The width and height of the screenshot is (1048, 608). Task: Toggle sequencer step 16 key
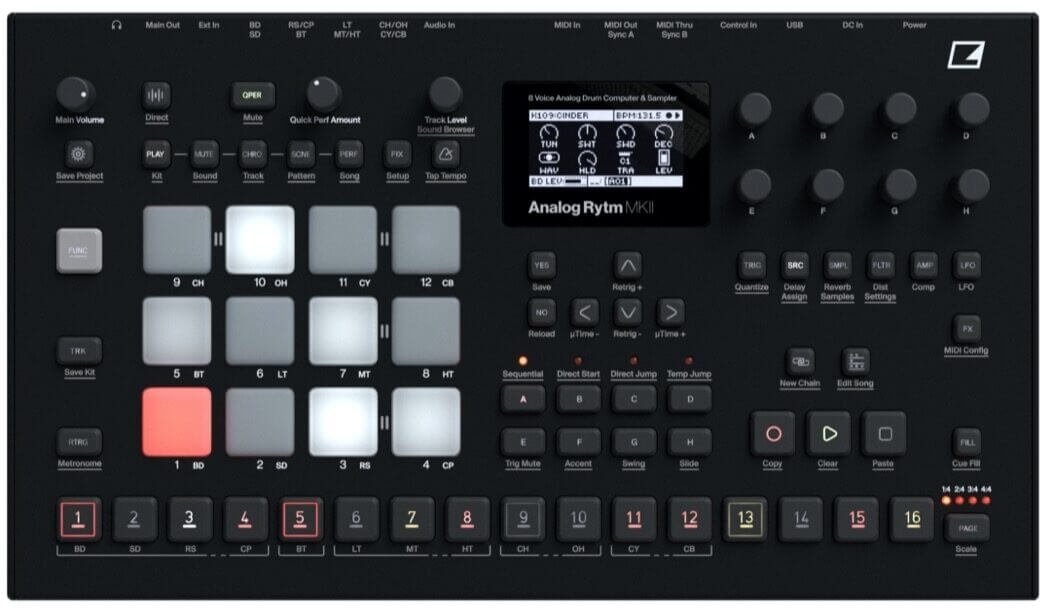(x=912, y=518)
